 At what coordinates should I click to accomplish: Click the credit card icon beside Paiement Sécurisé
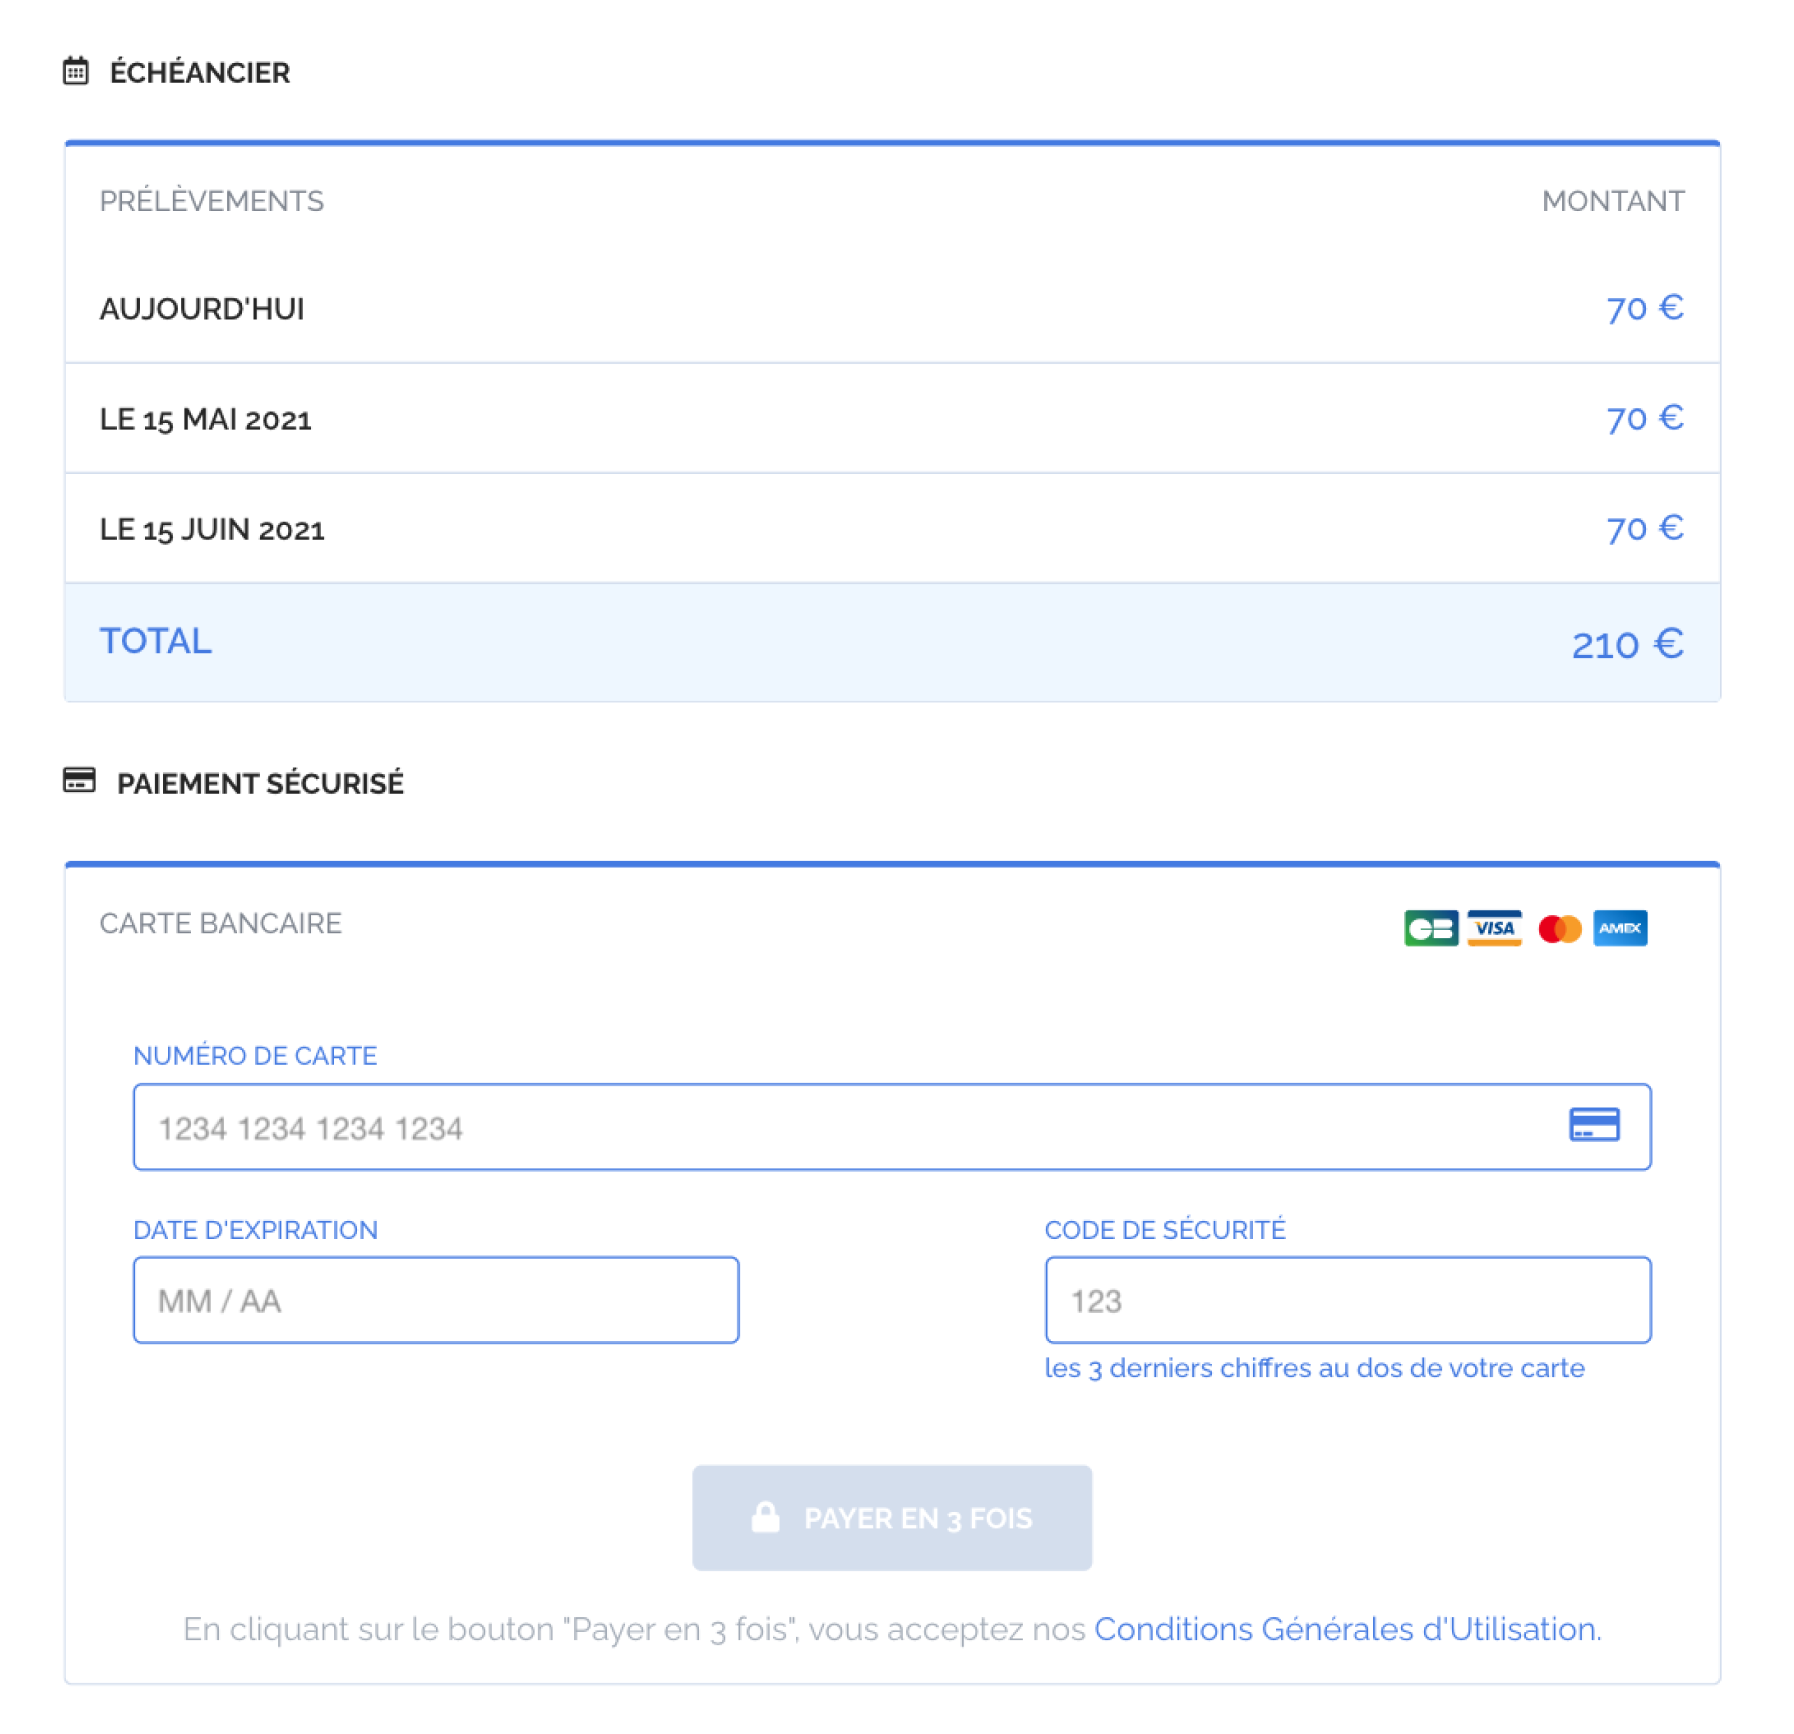click(79, 780)
